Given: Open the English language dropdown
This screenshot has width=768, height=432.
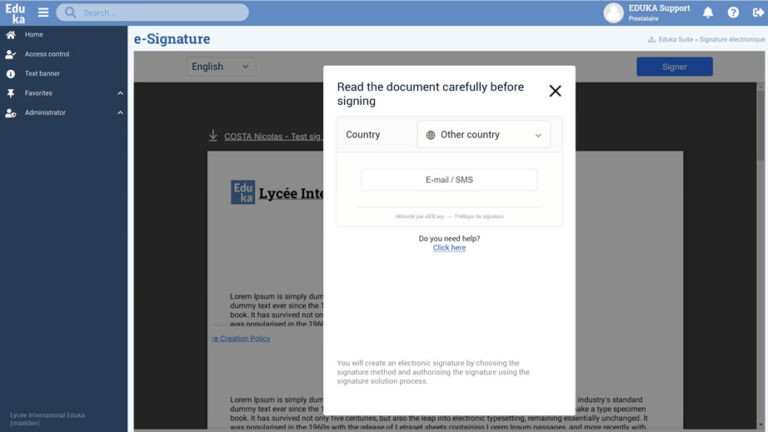Looking at the screenshot, I should tap(220, 67).
